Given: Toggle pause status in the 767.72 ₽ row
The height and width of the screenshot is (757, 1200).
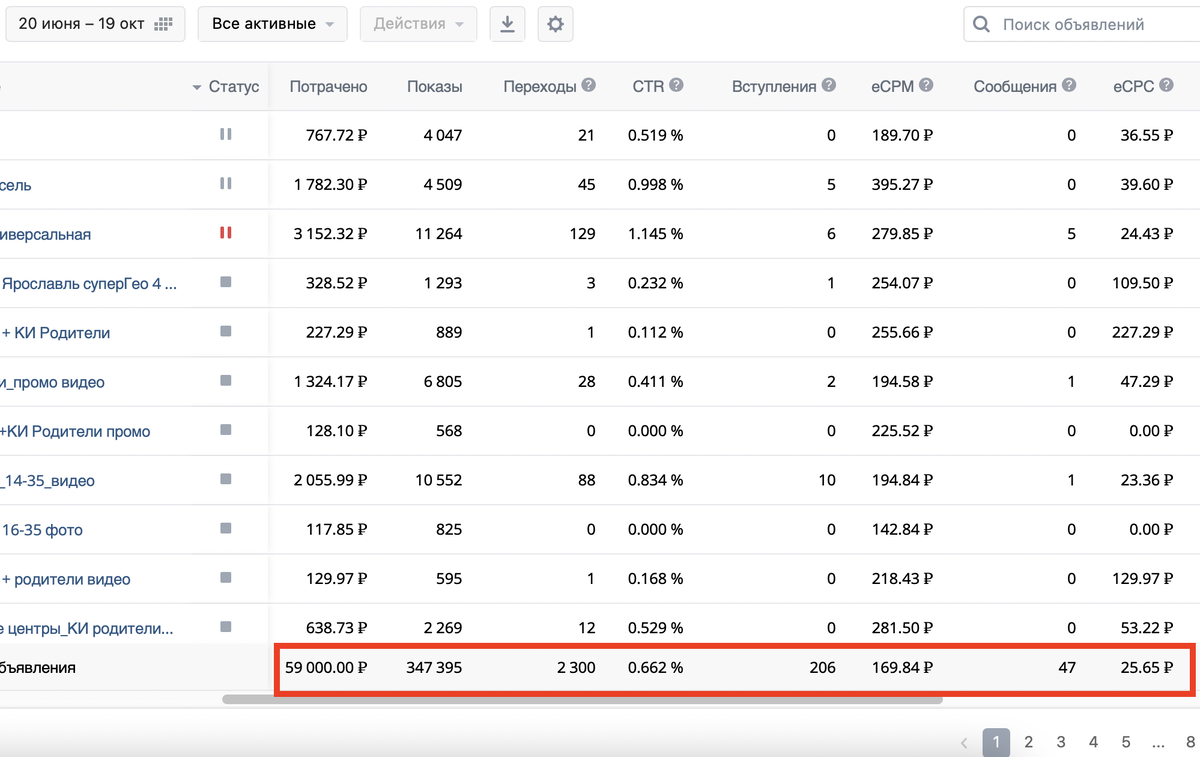Looking at the screenshot, I should pyautogui.click(x=225, y=134).
